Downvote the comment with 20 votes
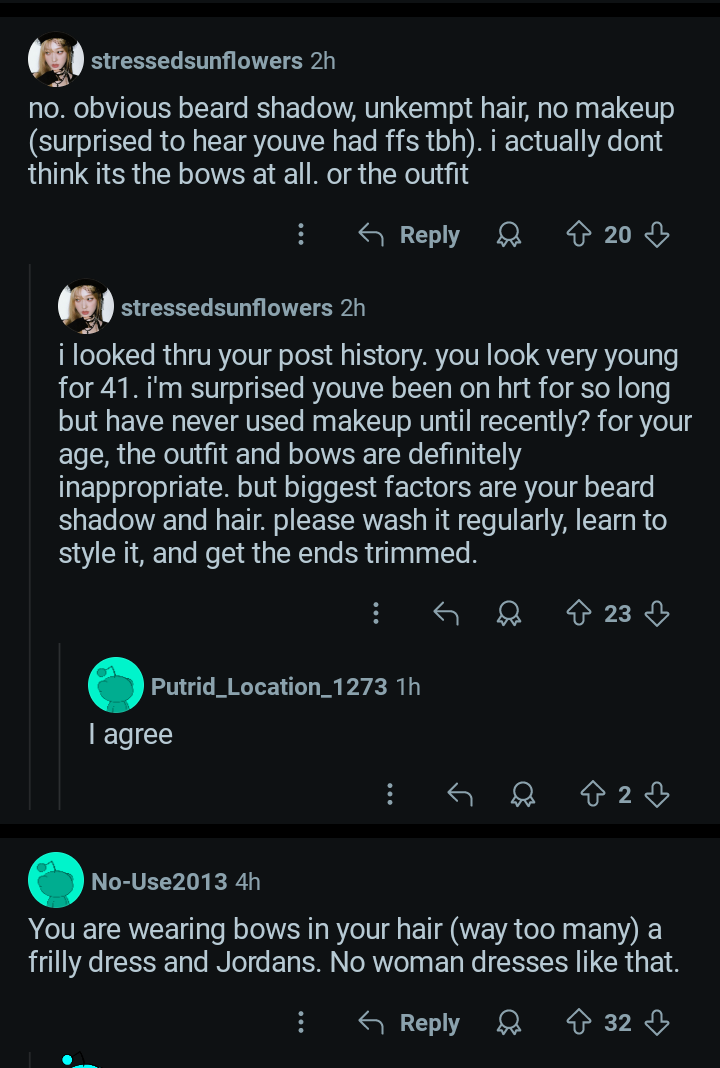Viewport: 720px width, 1068px height. 656,235
